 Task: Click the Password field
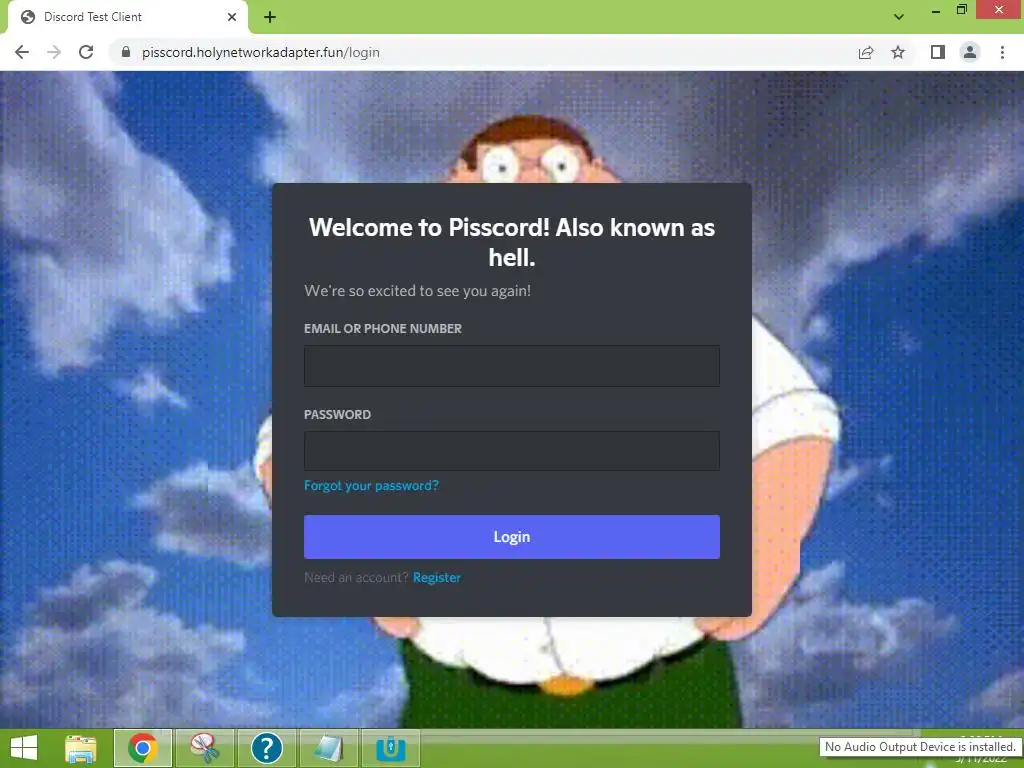tap(511, 451)
